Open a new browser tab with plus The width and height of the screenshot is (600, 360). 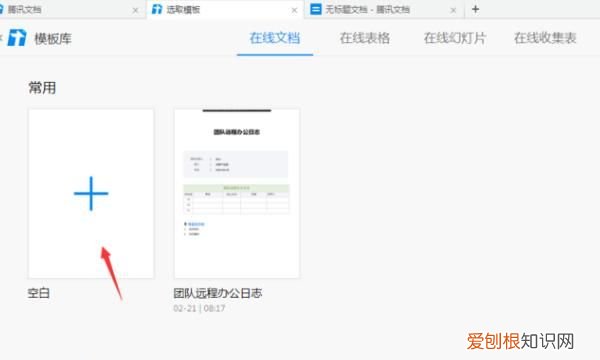pos(475,9)
